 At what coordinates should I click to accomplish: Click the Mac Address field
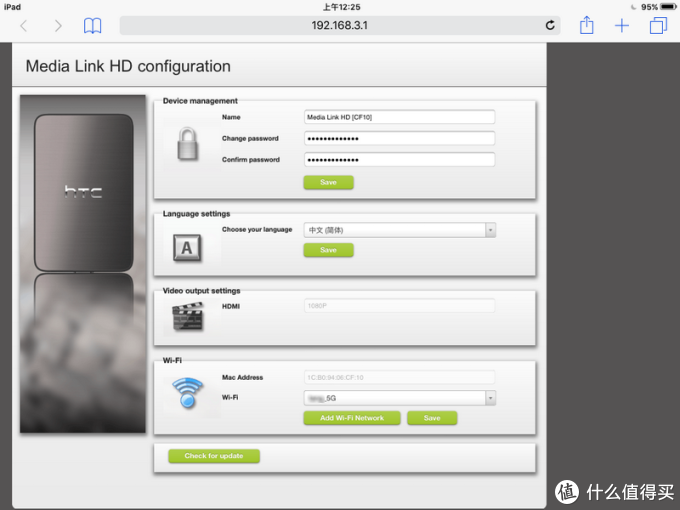point(399,377)
